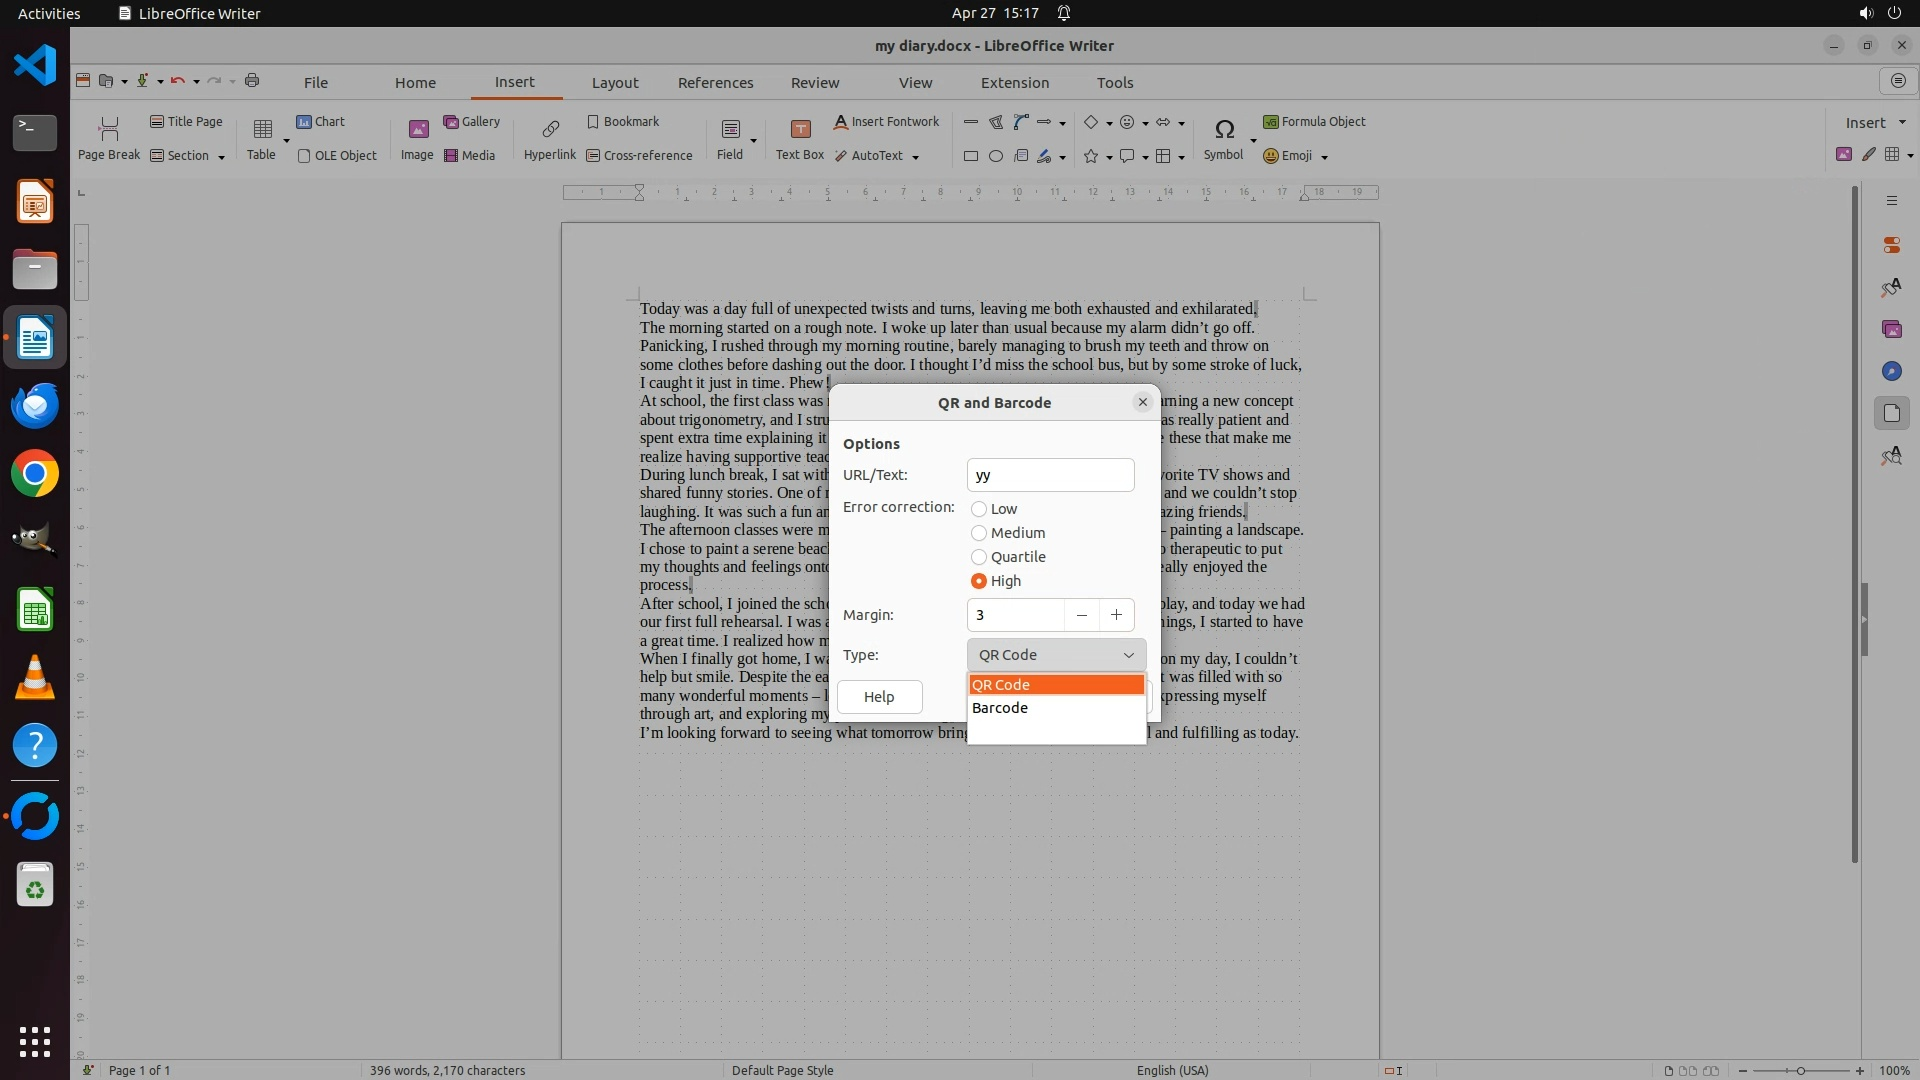Click the Formula Object icon
1920x1080 pixels.
pos(1271,122)
